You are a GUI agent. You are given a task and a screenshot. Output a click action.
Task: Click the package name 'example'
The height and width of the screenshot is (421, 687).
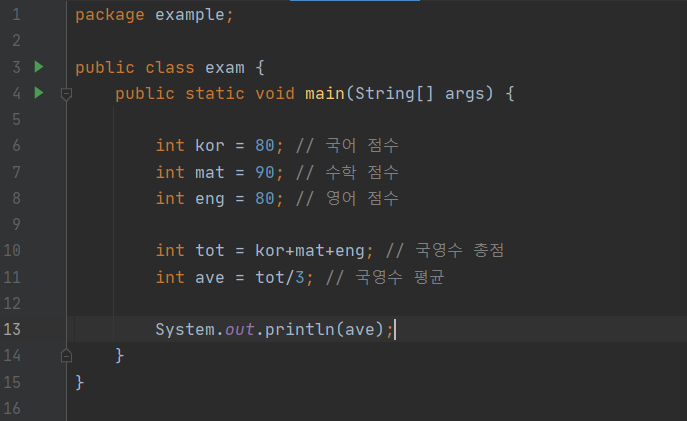pos(190,15)
